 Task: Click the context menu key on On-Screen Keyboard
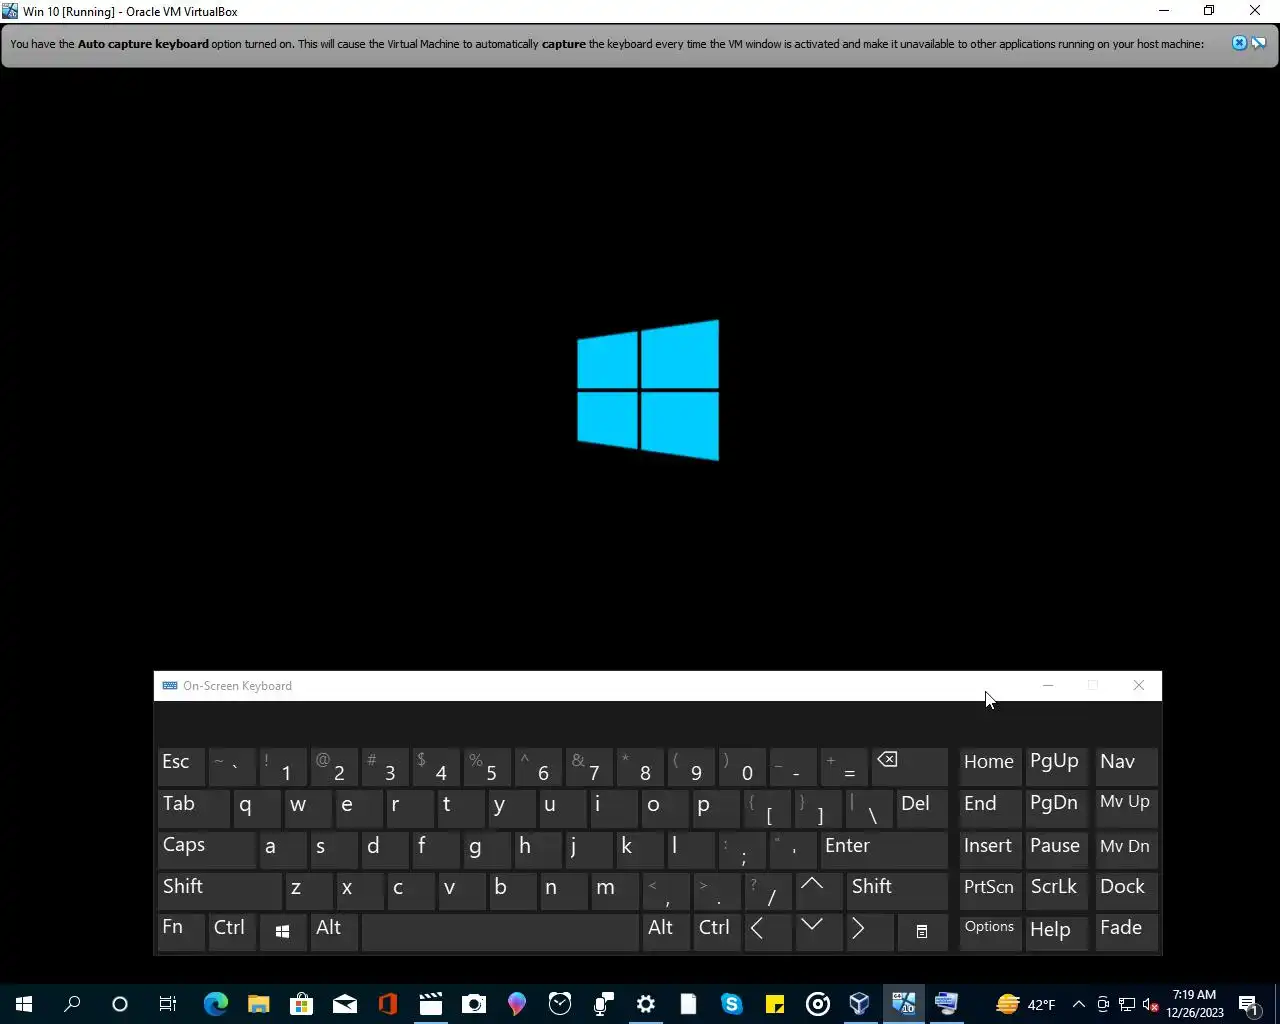tap(922, 932)
